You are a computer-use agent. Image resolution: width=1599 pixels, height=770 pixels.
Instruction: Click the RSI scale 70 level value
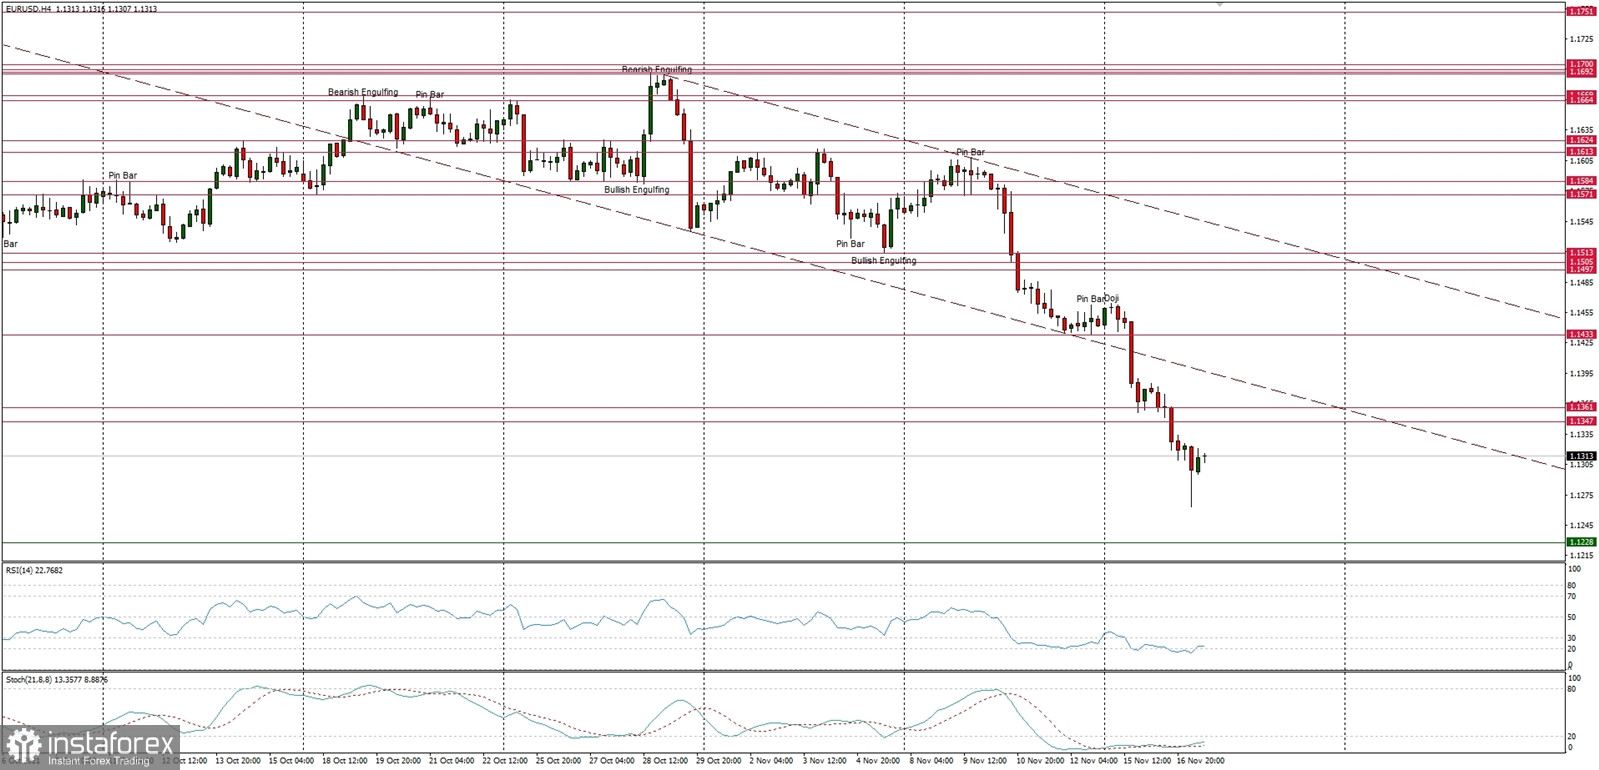pos(1572,597)
